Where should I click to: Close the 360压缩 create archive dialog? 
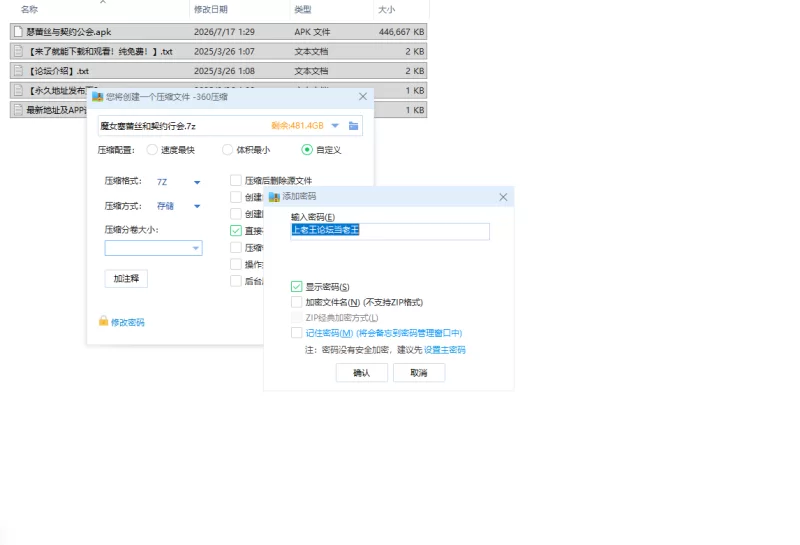[x=363, y=96]
